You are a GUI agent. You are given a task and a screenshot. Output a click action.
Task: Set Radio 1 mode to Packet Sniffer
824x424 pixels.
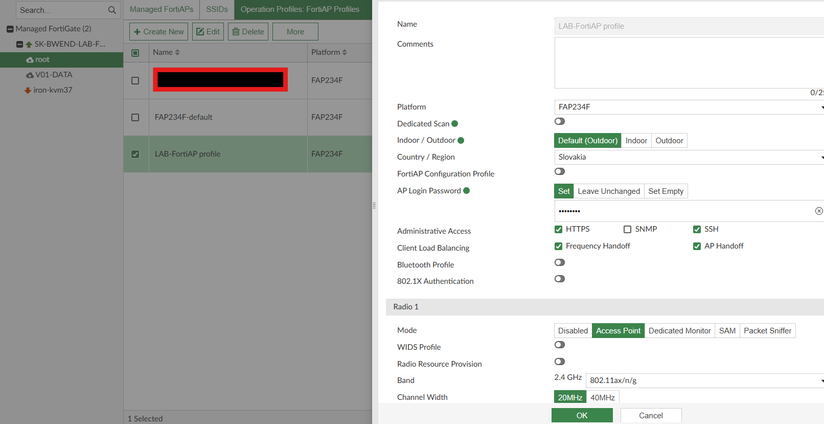[x=767, y=330]
